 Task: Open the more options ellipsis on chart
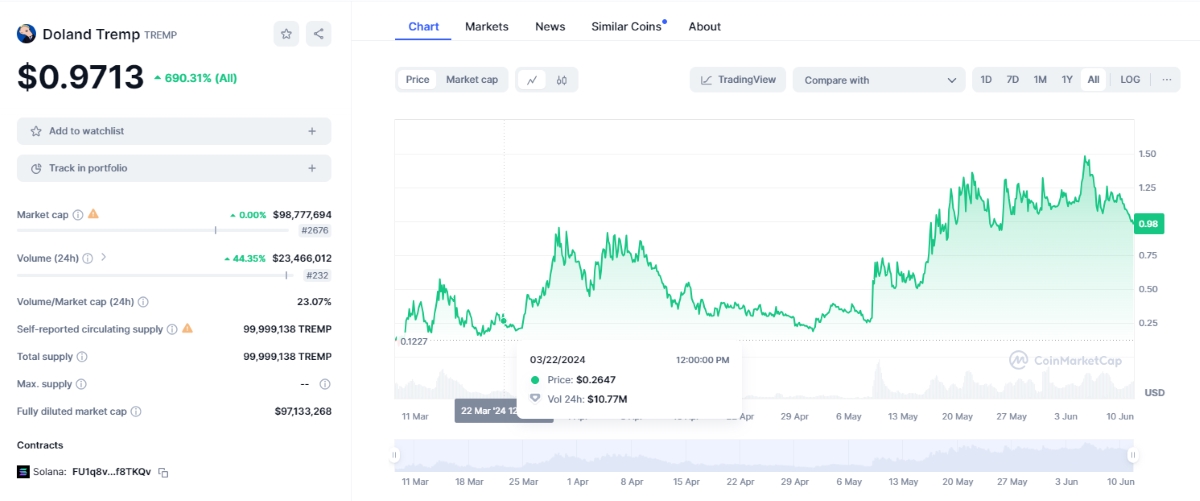[x=1166, y=80]
